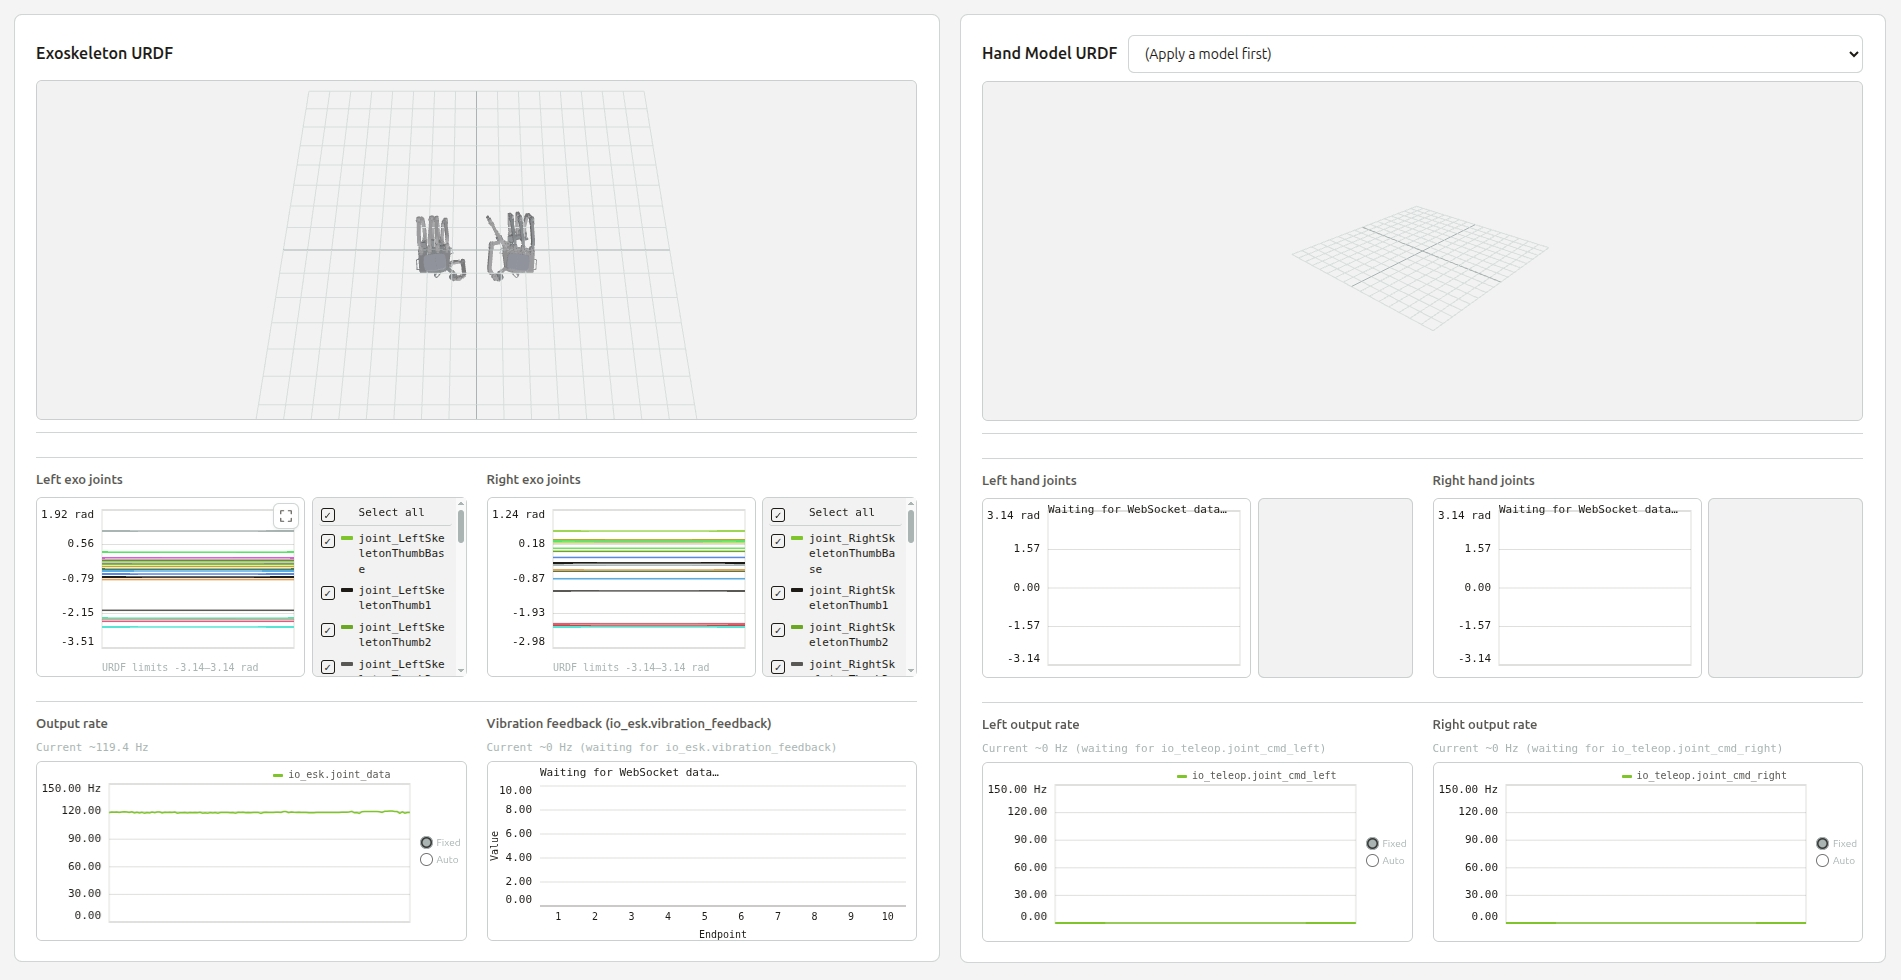Click the Exoskeleton URDF heading
The image size is (1901, 980).
(x=105, y=53)
